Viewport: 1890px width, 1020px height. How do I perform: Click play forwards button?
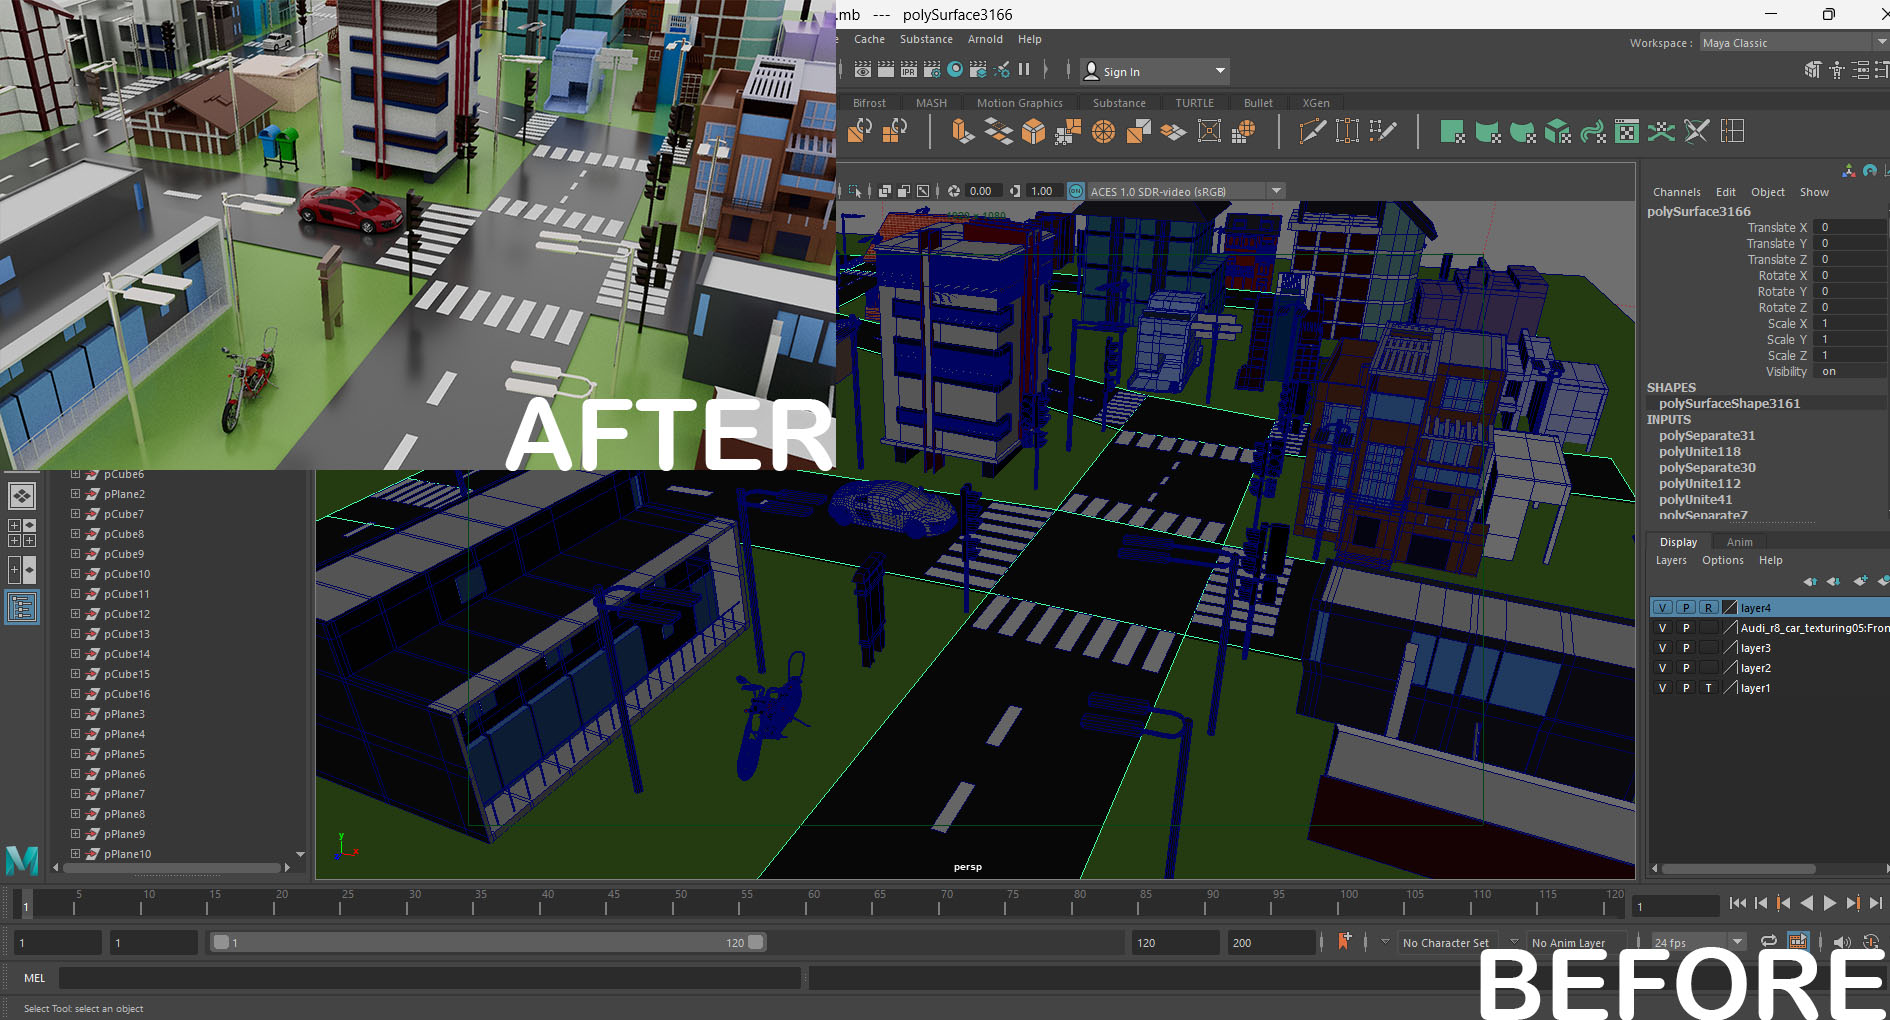tap(1829, 903)
